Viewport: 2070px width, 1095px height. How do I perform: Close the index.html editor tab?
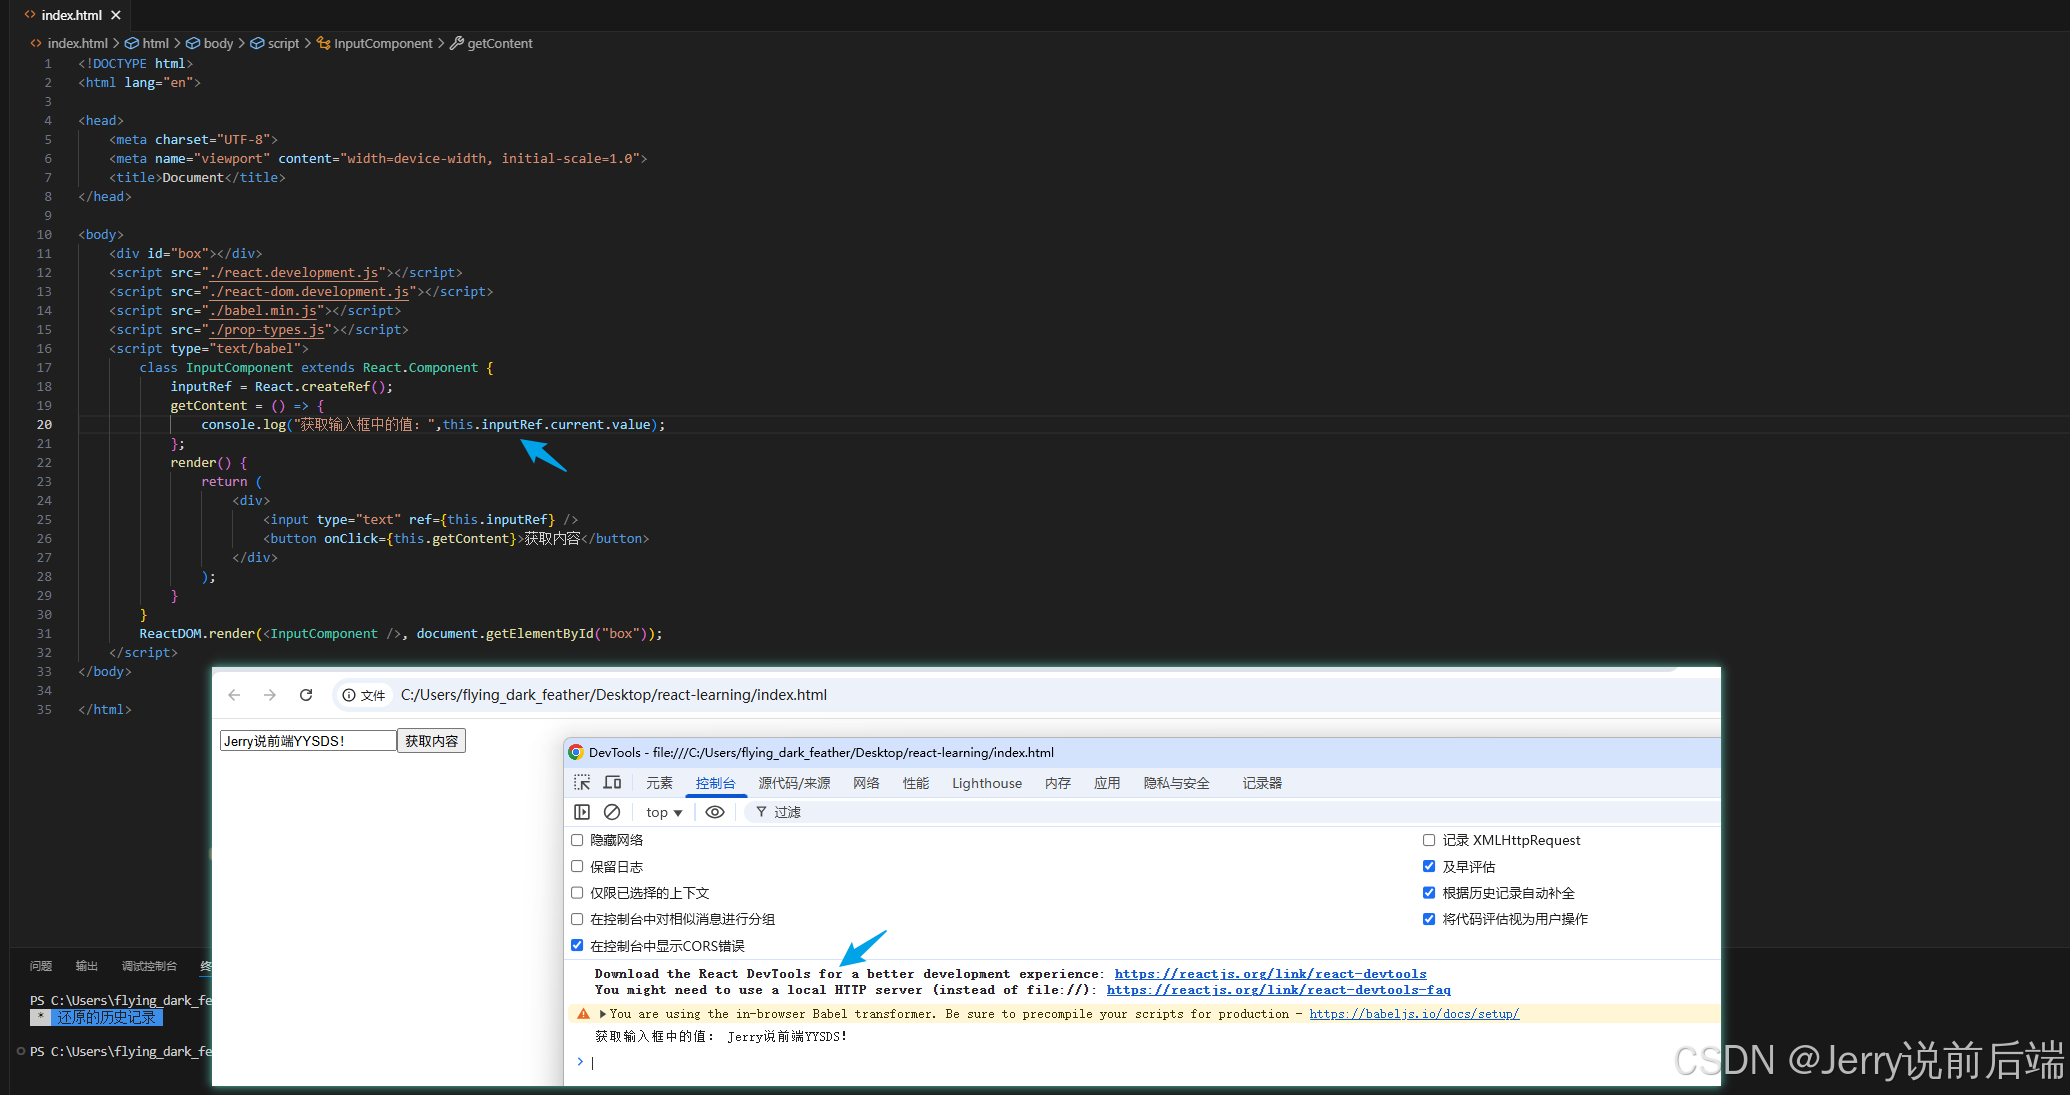(x=116, y=15)
